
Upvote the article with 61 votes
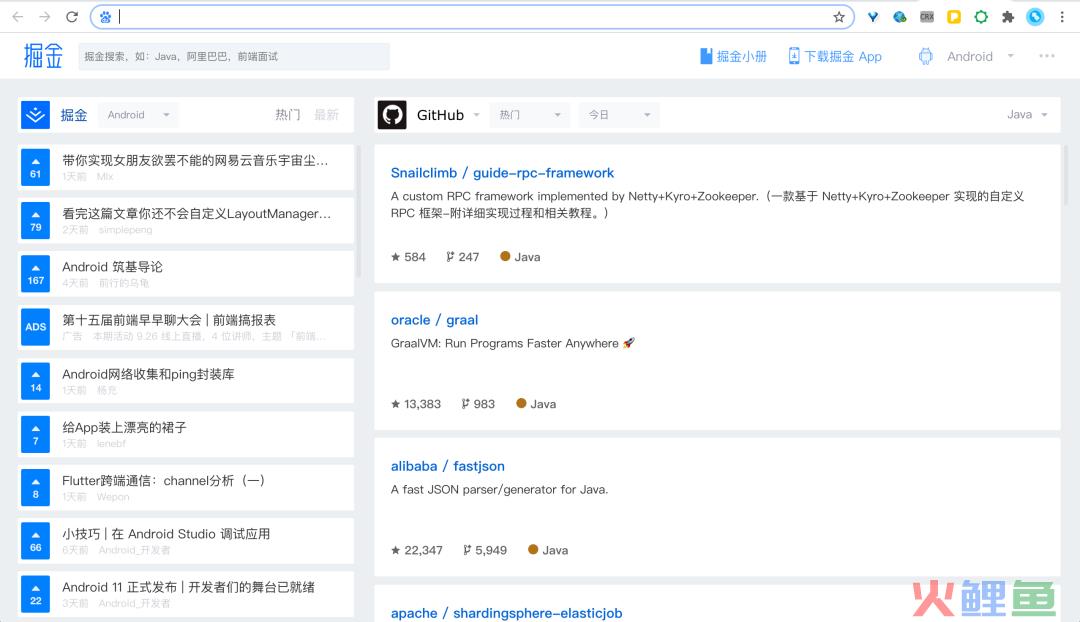pyautogui.click(x=35, y=167)
